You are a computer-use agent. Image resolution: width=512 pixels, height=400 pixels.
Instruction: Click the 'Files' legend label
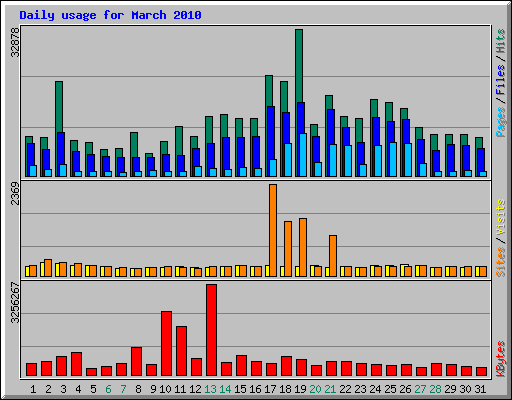coord(501,80)
